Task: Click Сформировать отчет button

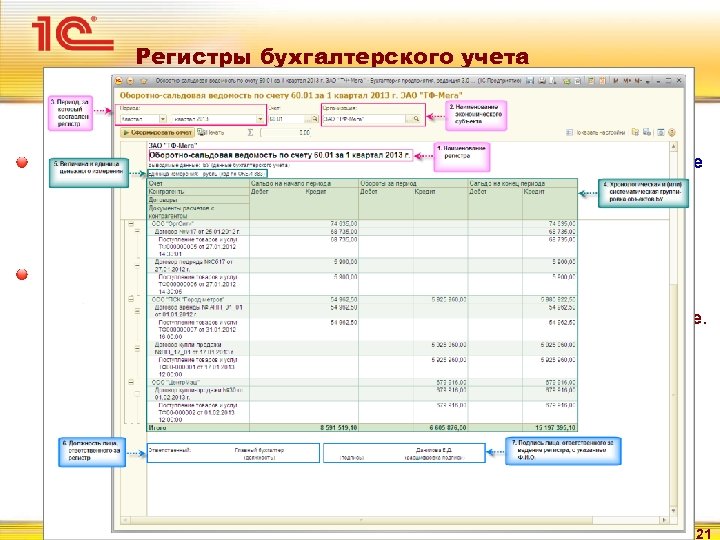Action: (157, 133)
